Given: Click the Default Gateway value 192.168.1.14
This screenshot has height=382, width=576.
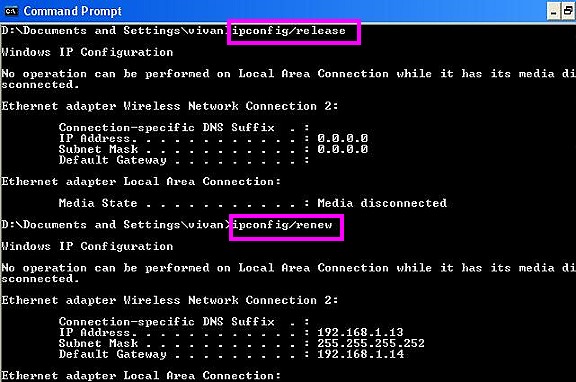Looking at the screenshot, I should point(360,354).
